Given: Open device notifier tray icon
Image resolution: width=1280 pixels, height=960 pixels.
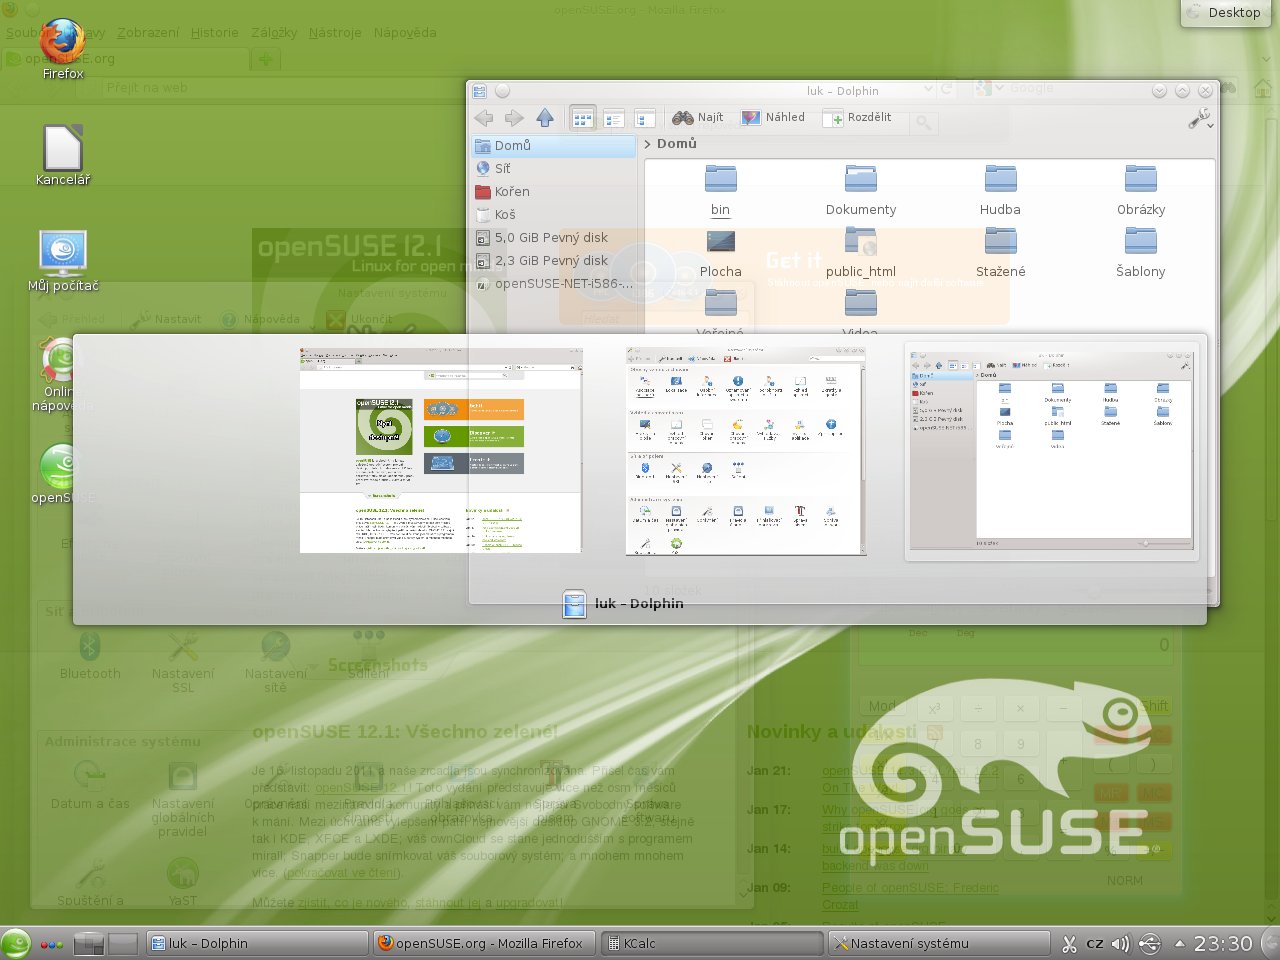Looking at the screenshot, I should (x=1150, y=943).
